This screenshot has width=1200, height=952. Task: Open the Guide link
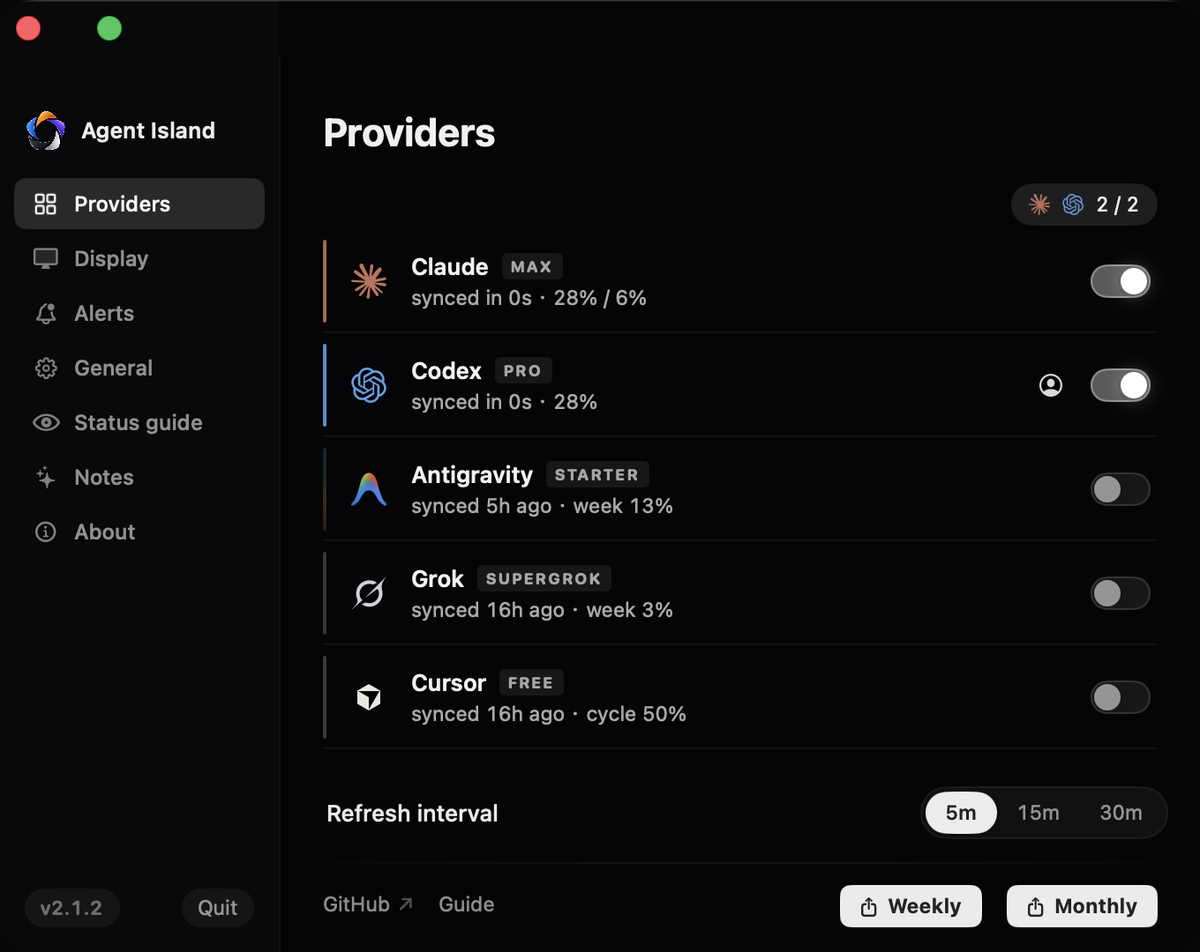(467, 904)
